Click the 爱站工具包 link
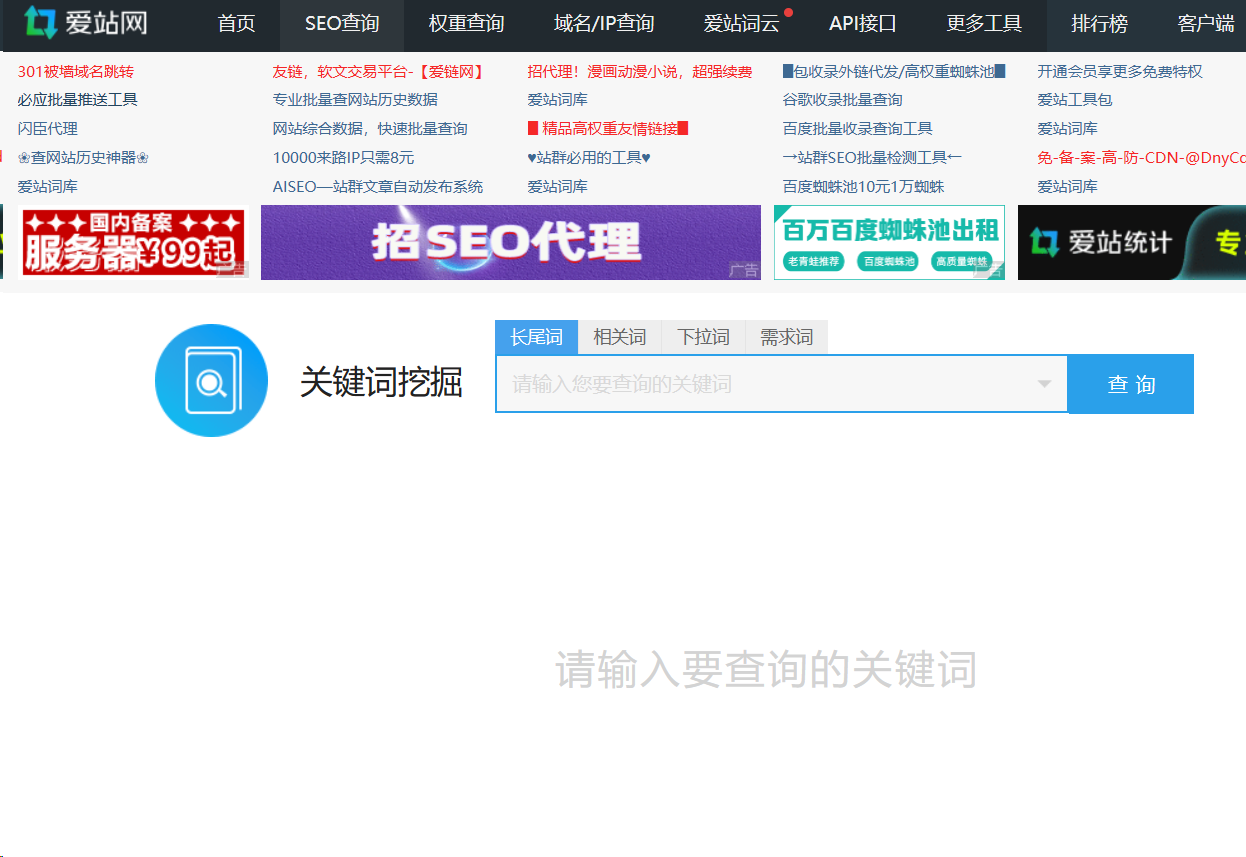The width and height of the screenshot is (1246, 857). pos(1075,100)
